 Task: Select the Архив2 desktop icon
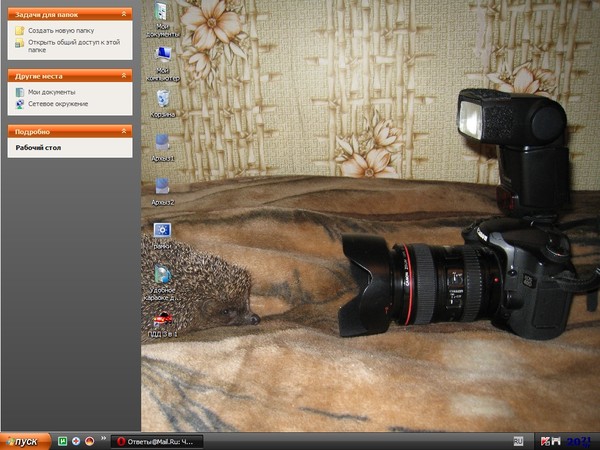point(162,186)
